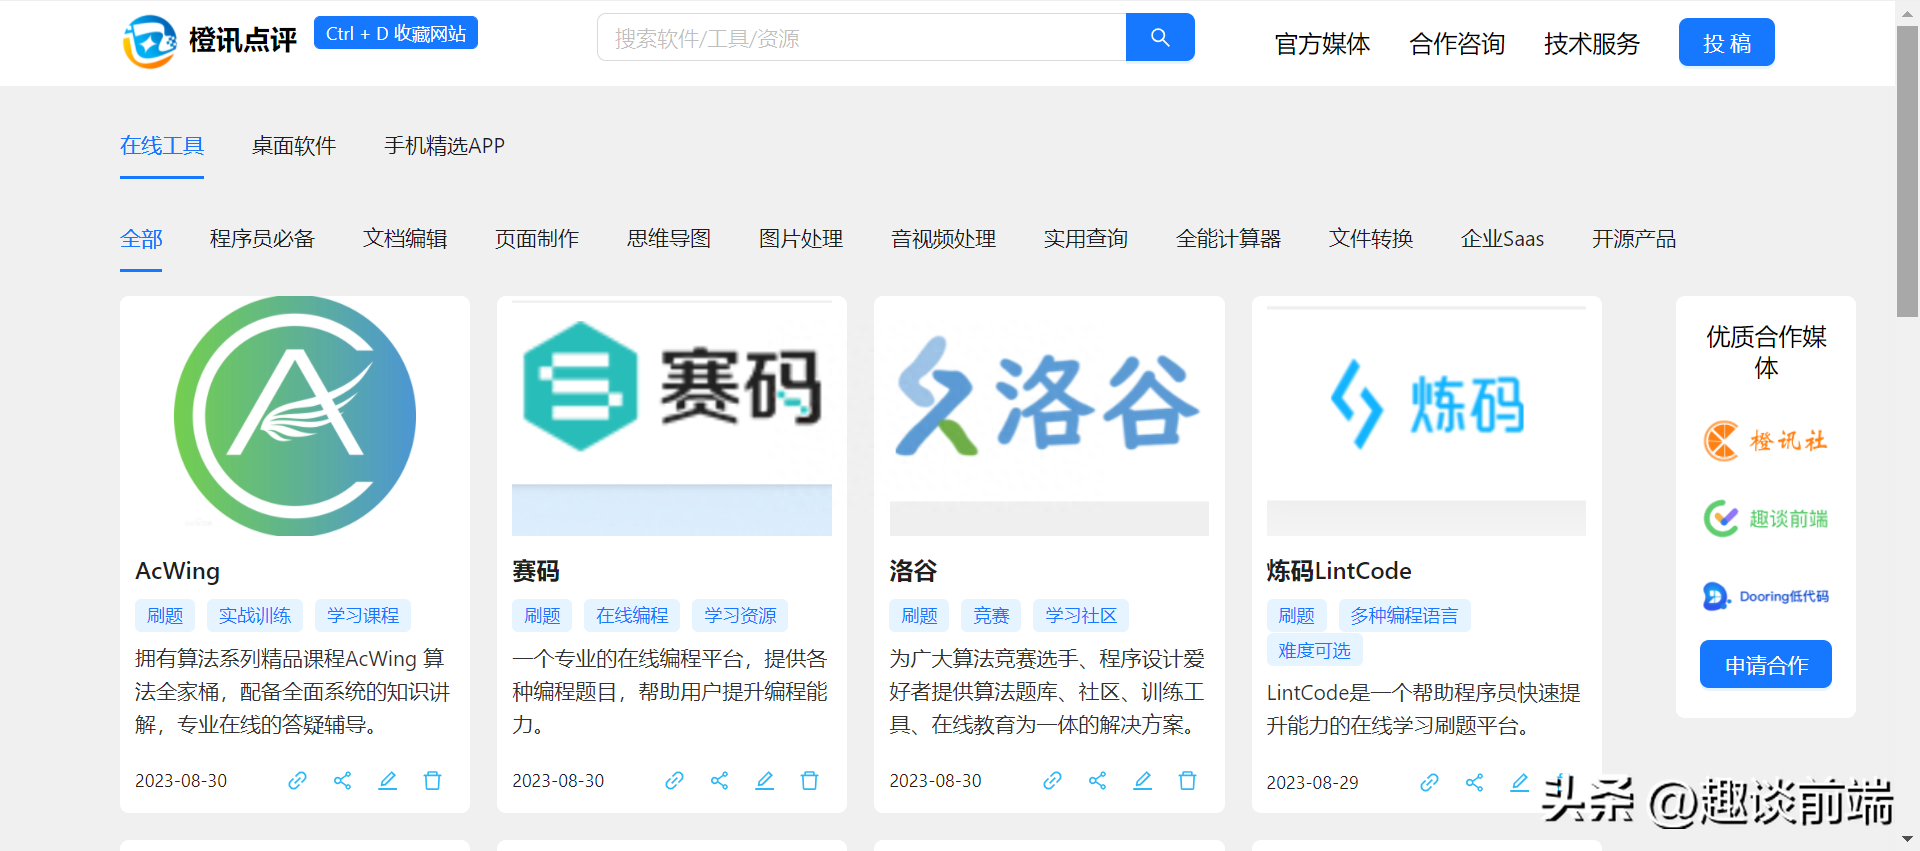The width and height of the screenshot is (1920, 851).
Task: Select the 文件转换 category
Action: click(1371, 239)
